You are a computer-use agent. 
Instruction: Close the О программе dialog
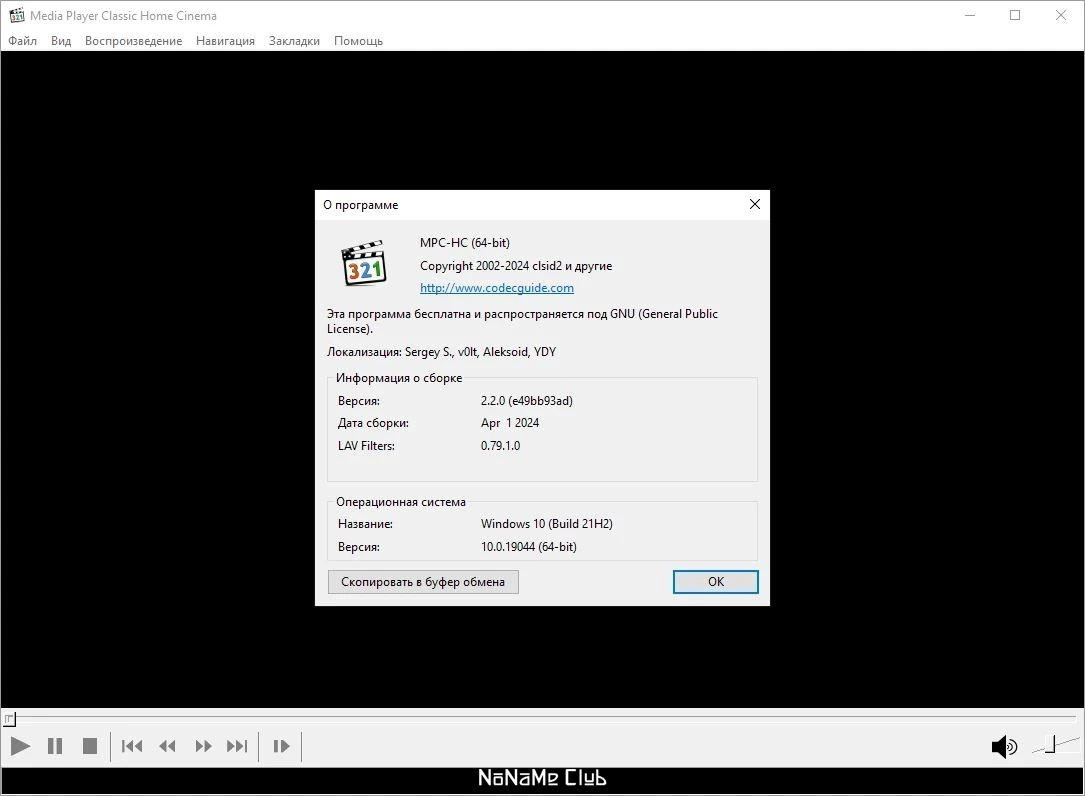755,204
